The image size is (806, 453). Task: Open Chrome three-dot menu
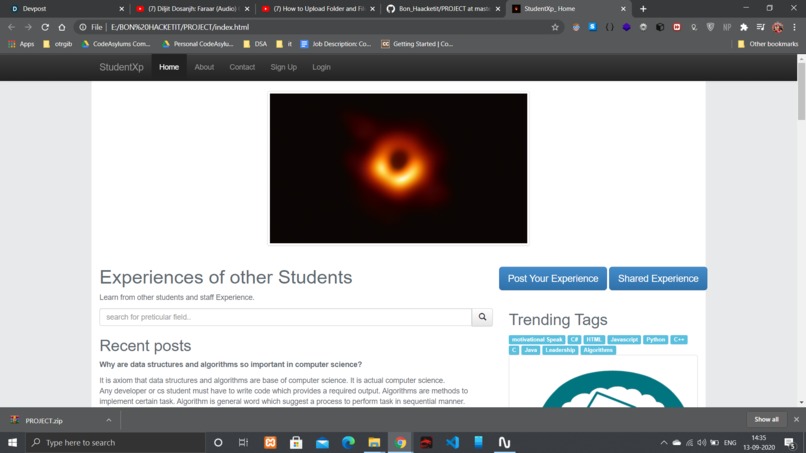point(794,27)
